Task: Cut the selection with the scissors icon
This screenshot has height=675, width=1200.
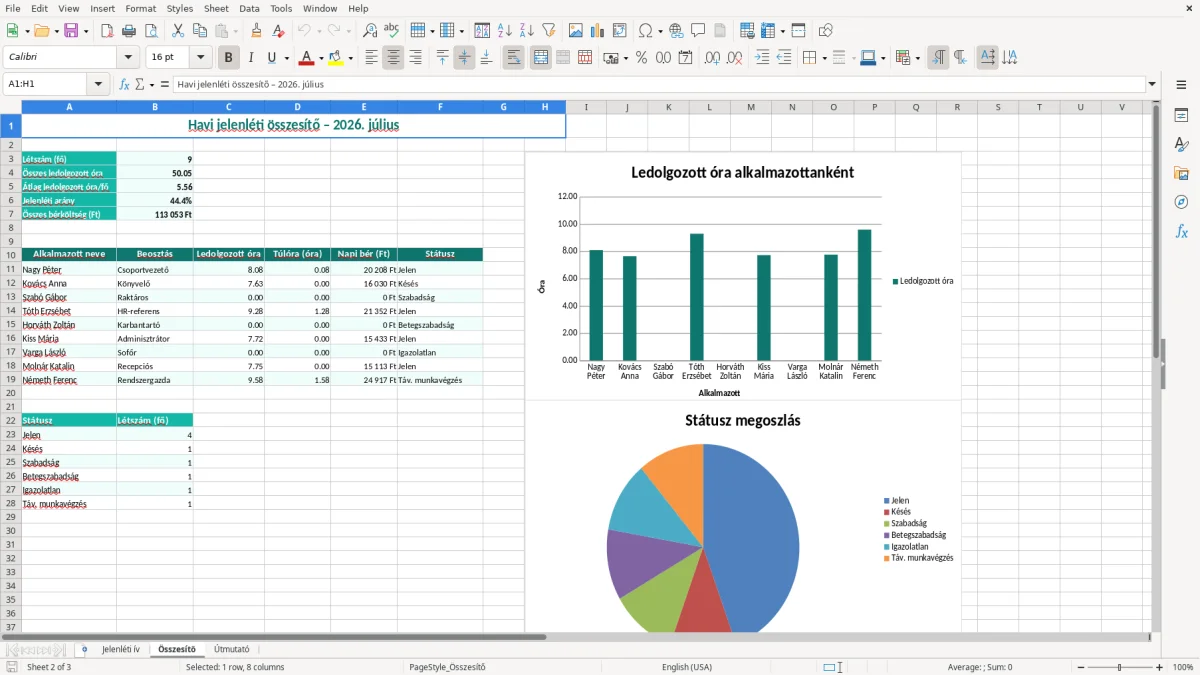Action: pos(177,31)
